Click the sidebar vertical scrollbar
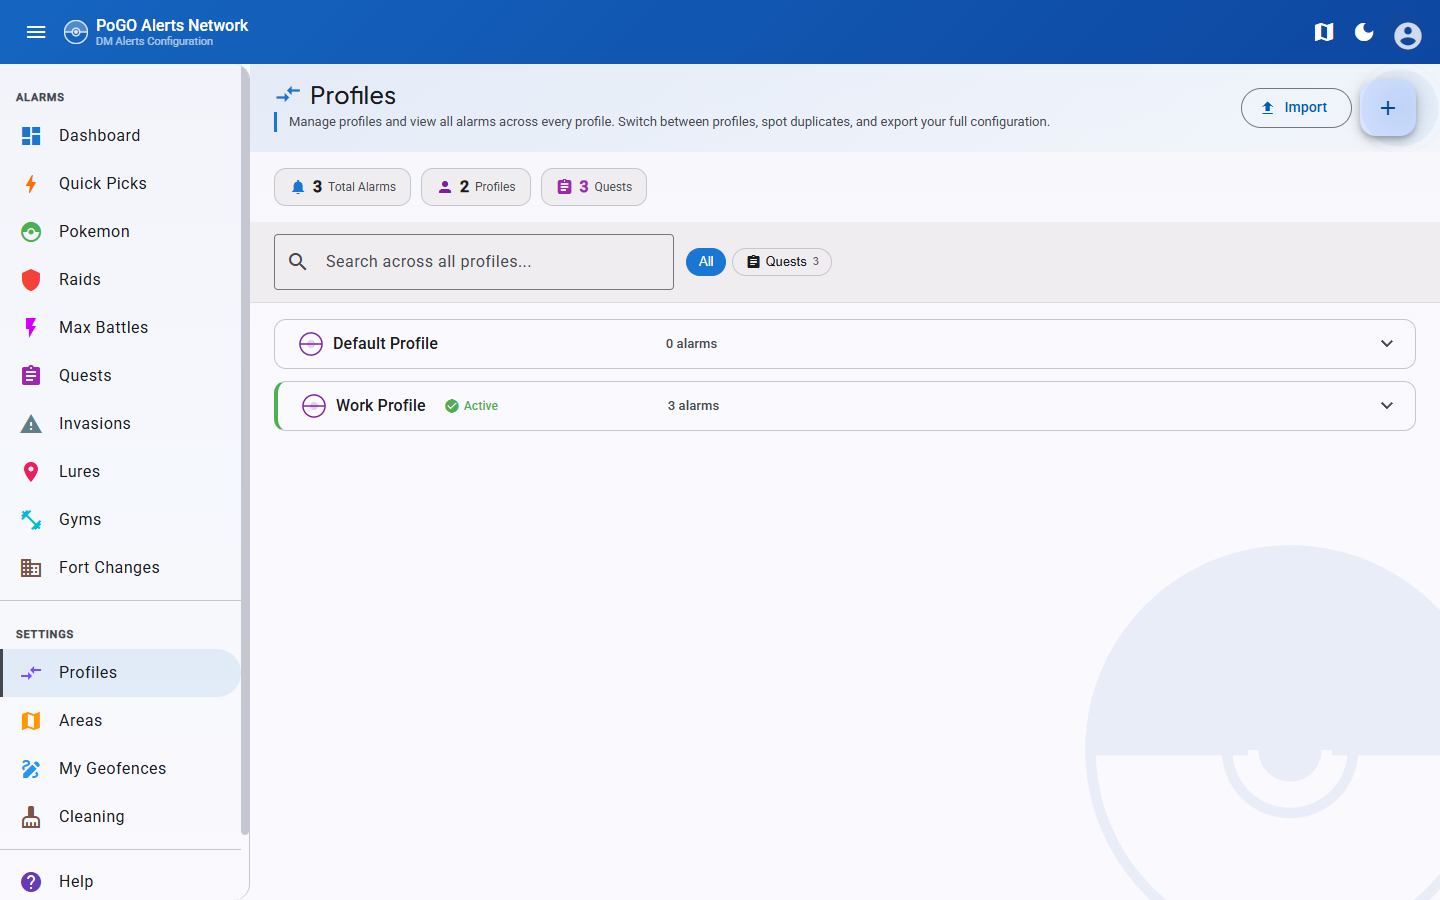 (245, 450)
